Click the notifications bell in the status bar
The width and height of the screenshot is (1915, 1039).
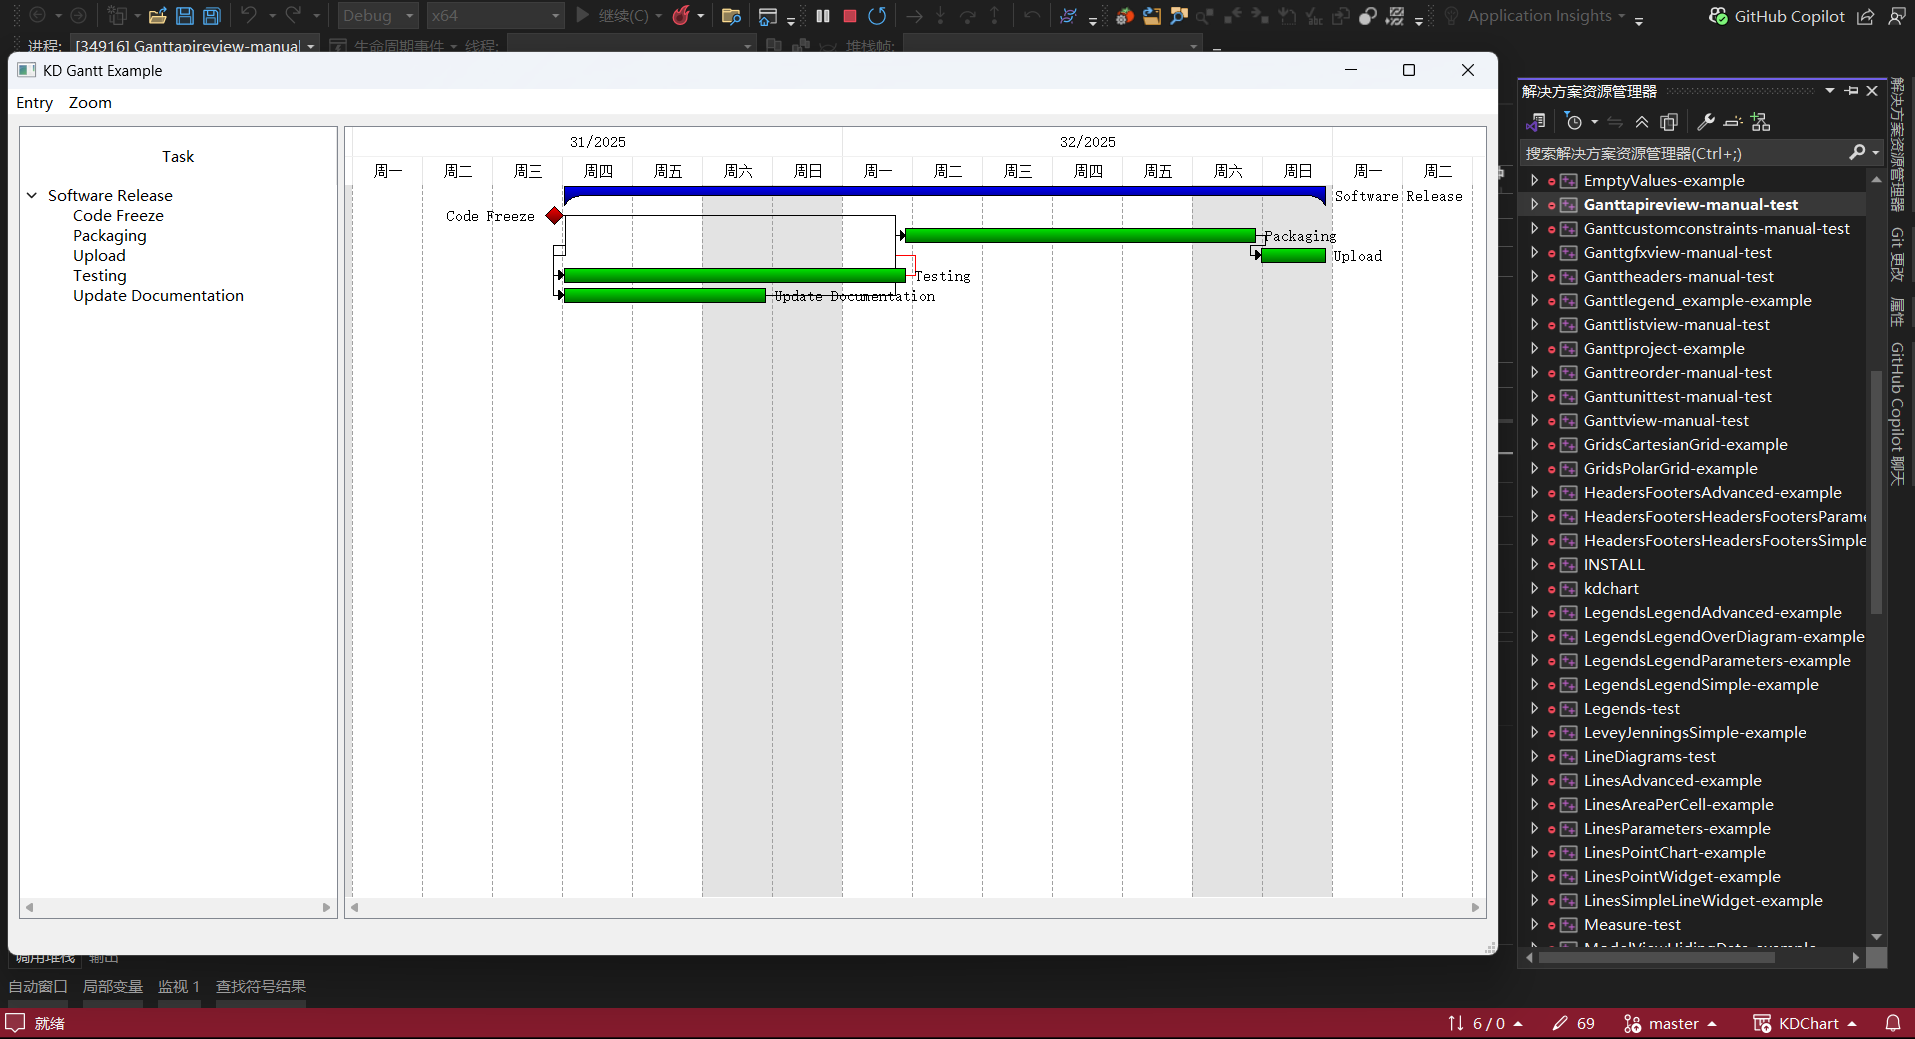[1893, 1023]
